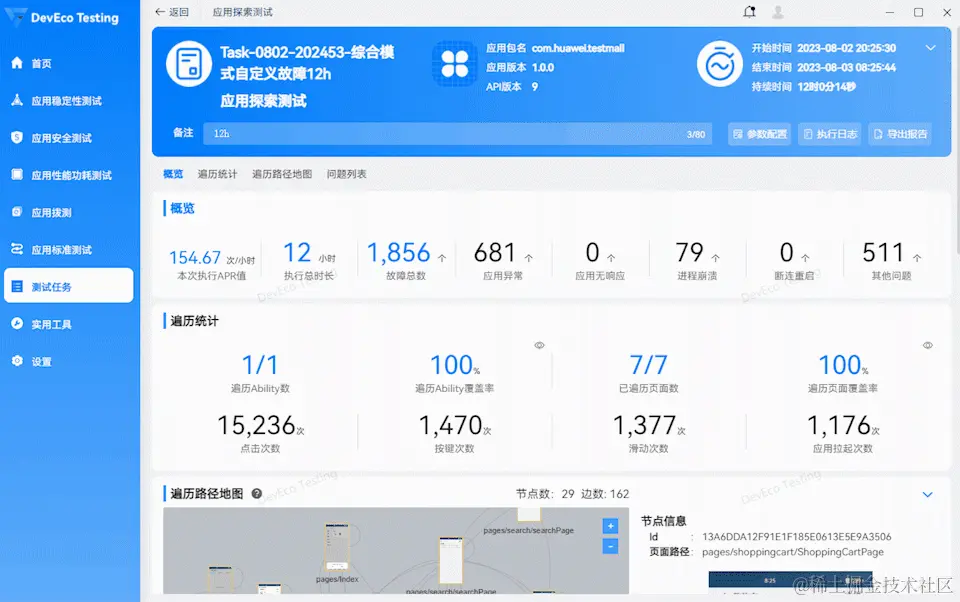960x602 pixels.
Task: Click page path pages/shoppingcart/ShoppingCartPage
Action: pyautogui.click(x=793, y=552)
